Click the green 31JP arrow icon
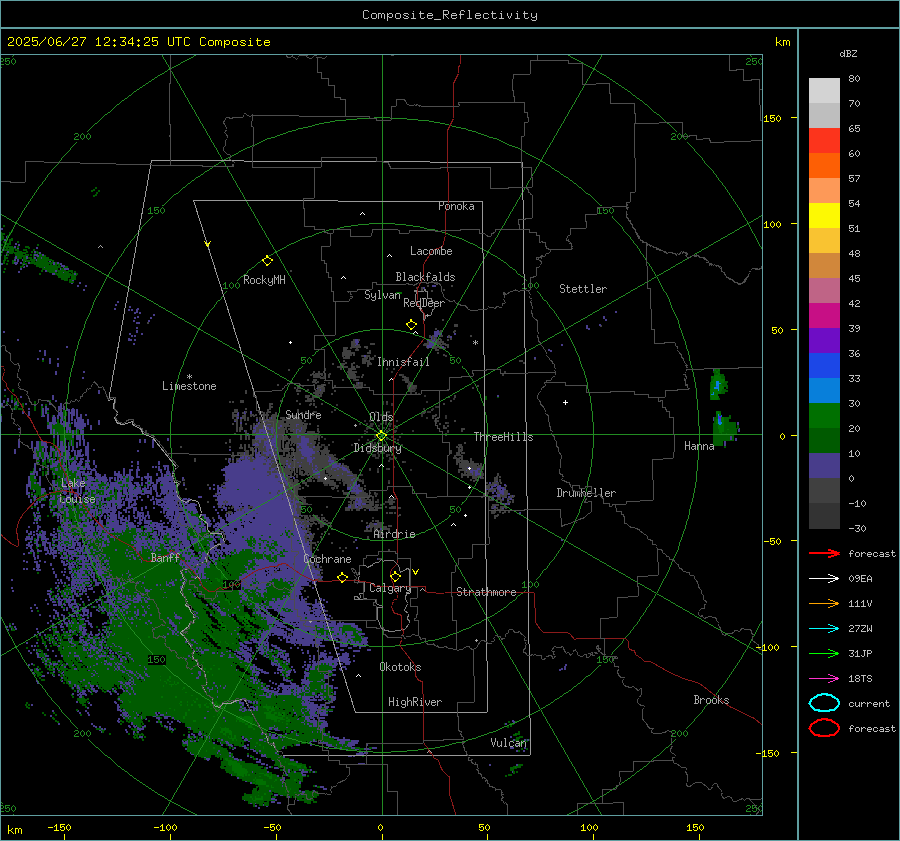900x841 pixels. pyautogui.click(x=824, y=653)
